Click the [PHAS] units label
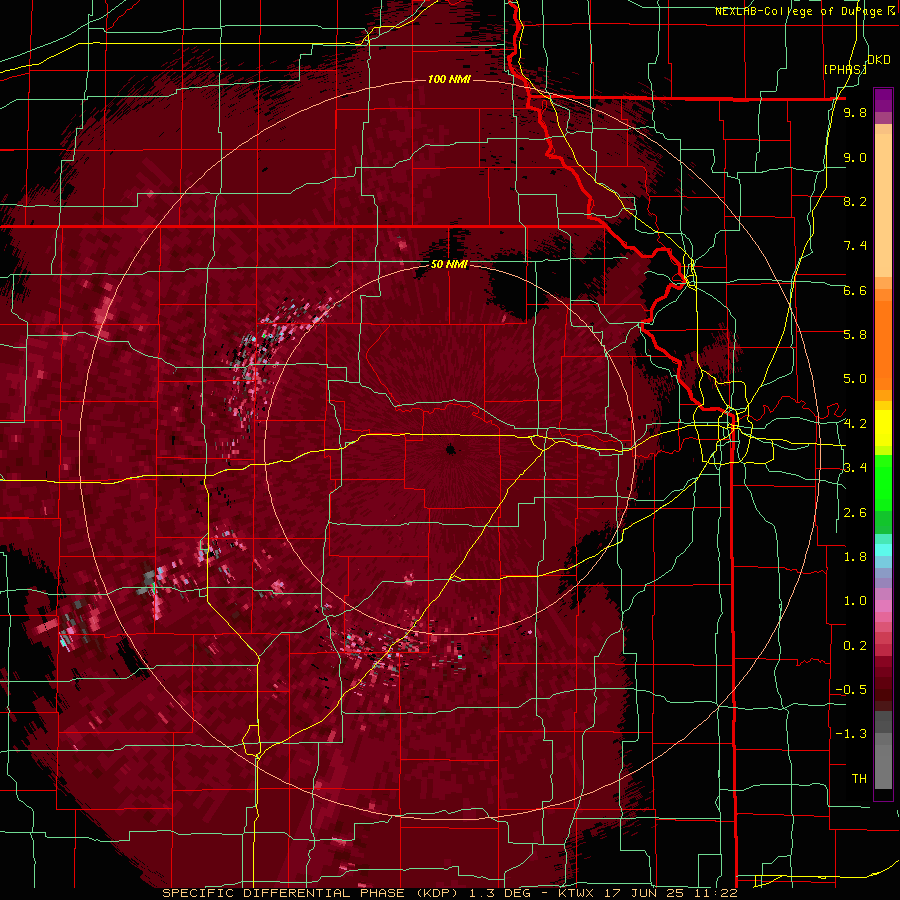The image size is (900, 900). pyautogui.click(x=844, y=69)
